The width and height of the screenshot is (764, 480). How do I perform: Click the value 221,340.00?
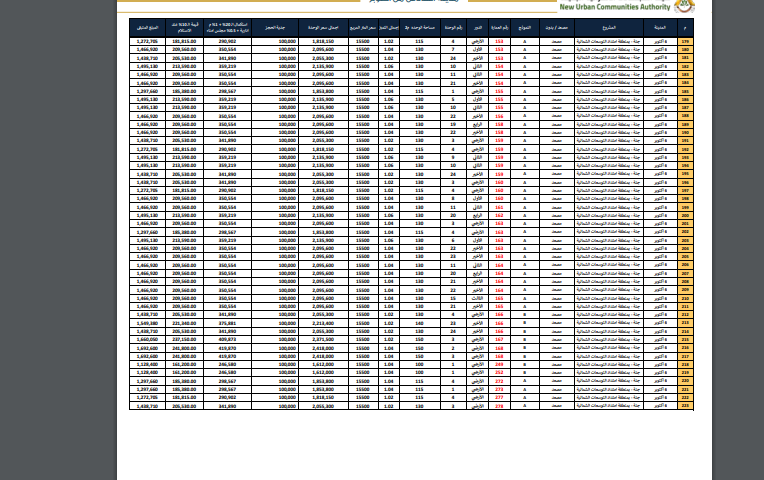point(184,323)
